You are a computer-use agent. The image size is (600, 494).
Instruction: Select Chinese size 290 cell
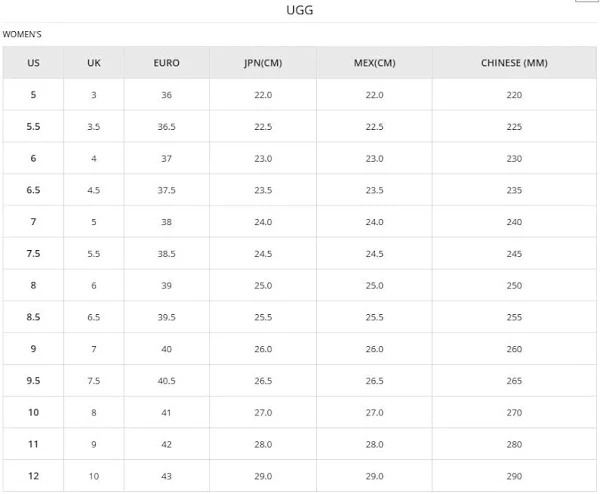(514, 476)
